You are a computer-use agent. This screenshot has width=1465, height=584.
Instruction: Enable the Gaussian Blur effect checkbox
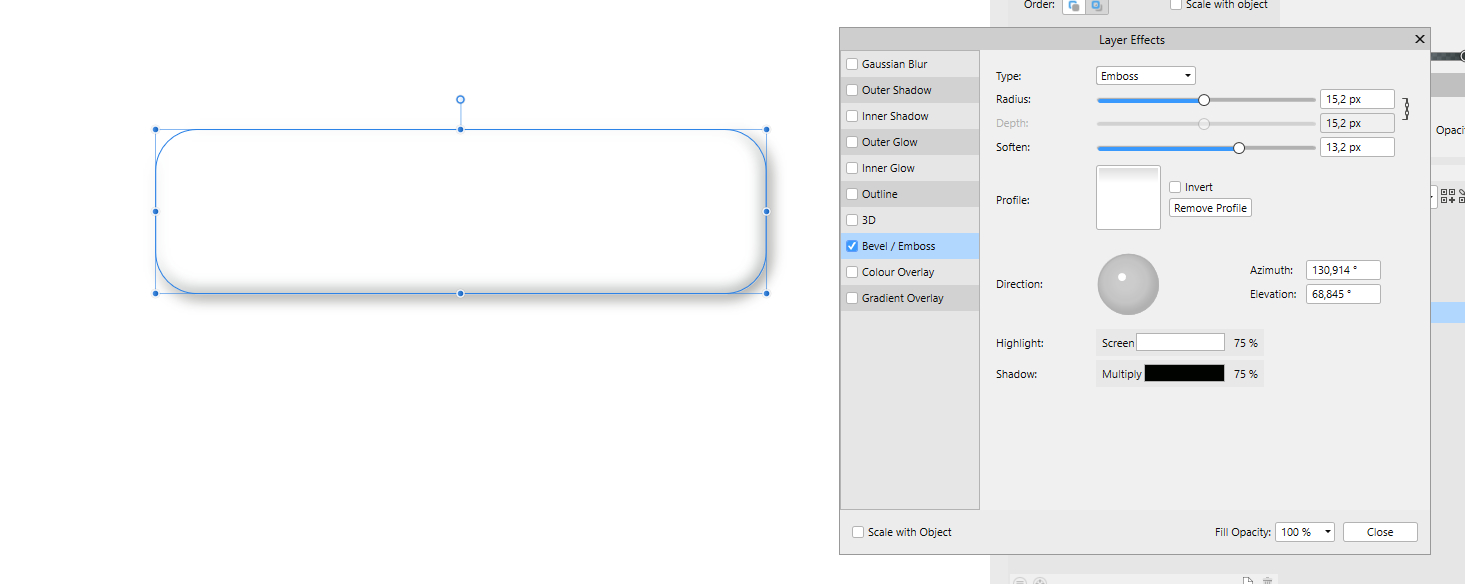point(852,64)
